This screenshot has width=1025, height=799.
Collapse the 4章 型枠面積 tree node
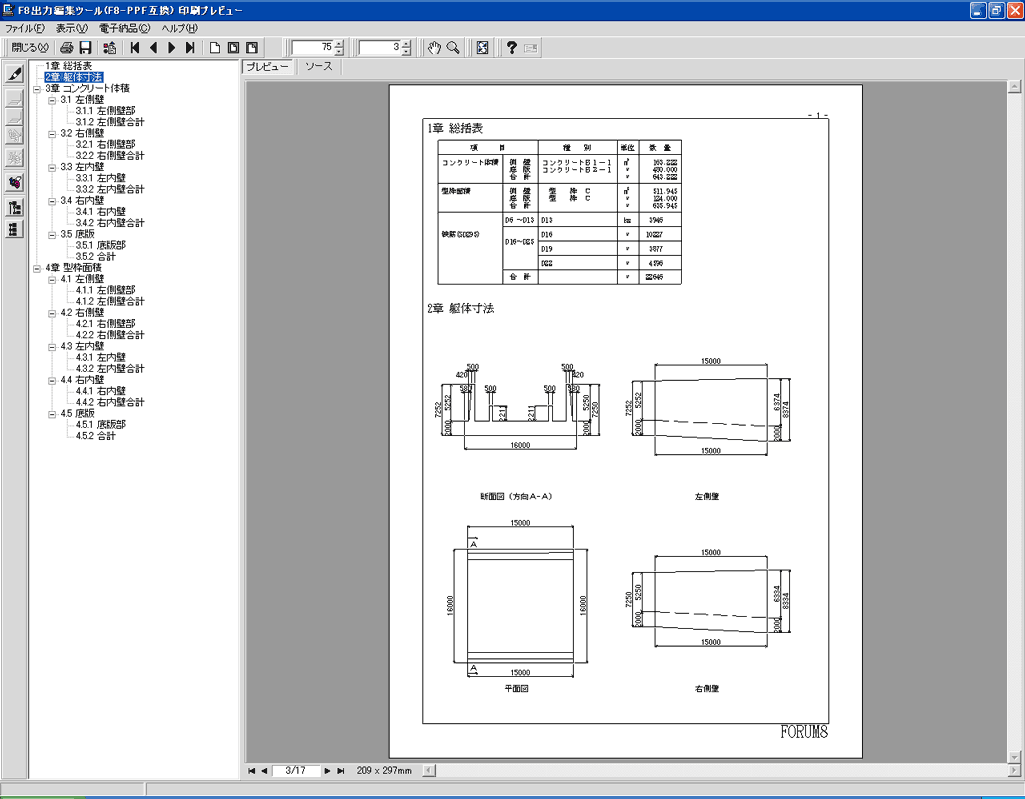[37, 269]
